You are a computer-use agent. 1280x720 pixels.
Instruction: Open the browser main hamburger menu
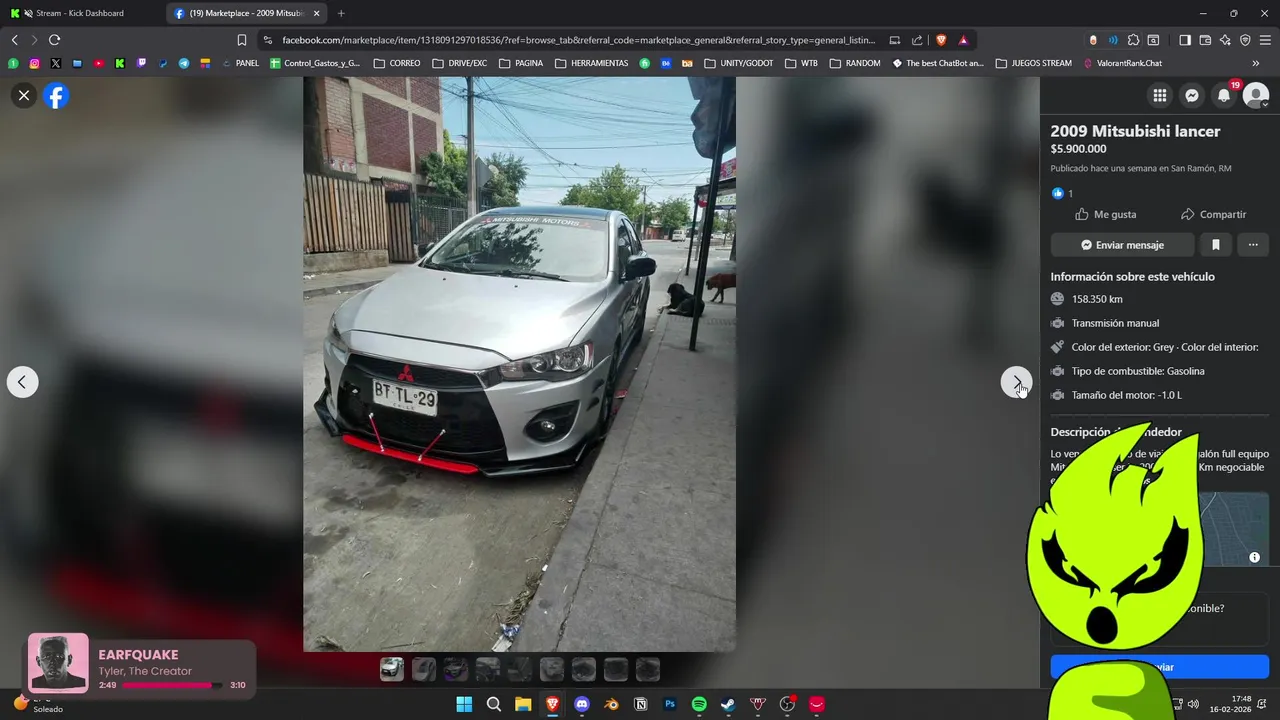click(x=1265, y=40)
